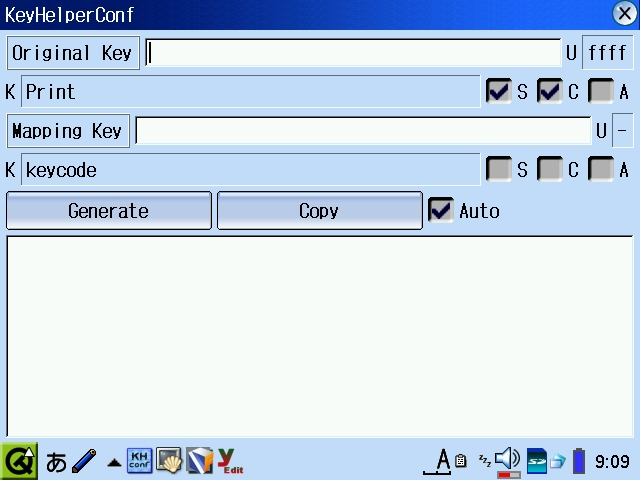Viewport: 640px width, 480px height.
Task: Switch to KH conf taskbar app
Action: click(x=140, y=461)
